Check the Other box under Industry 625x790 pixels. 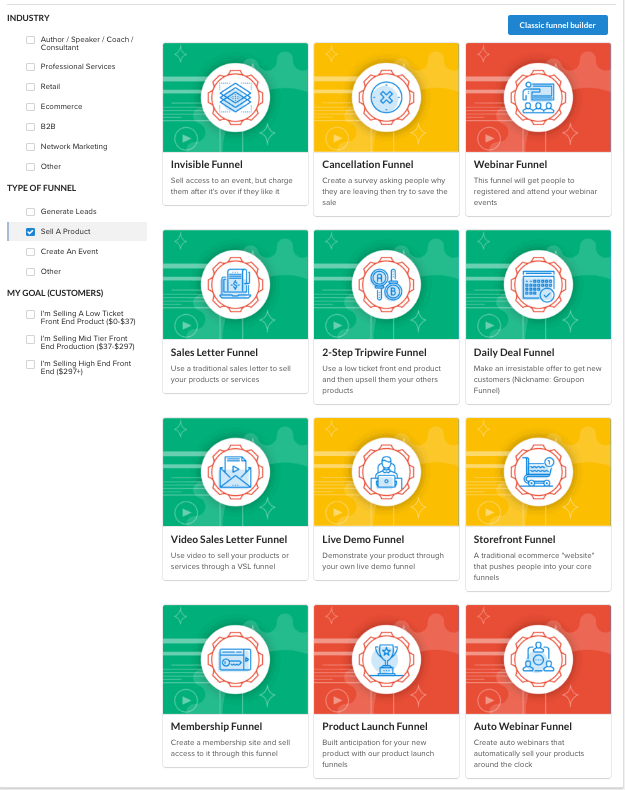pos(31,167)
